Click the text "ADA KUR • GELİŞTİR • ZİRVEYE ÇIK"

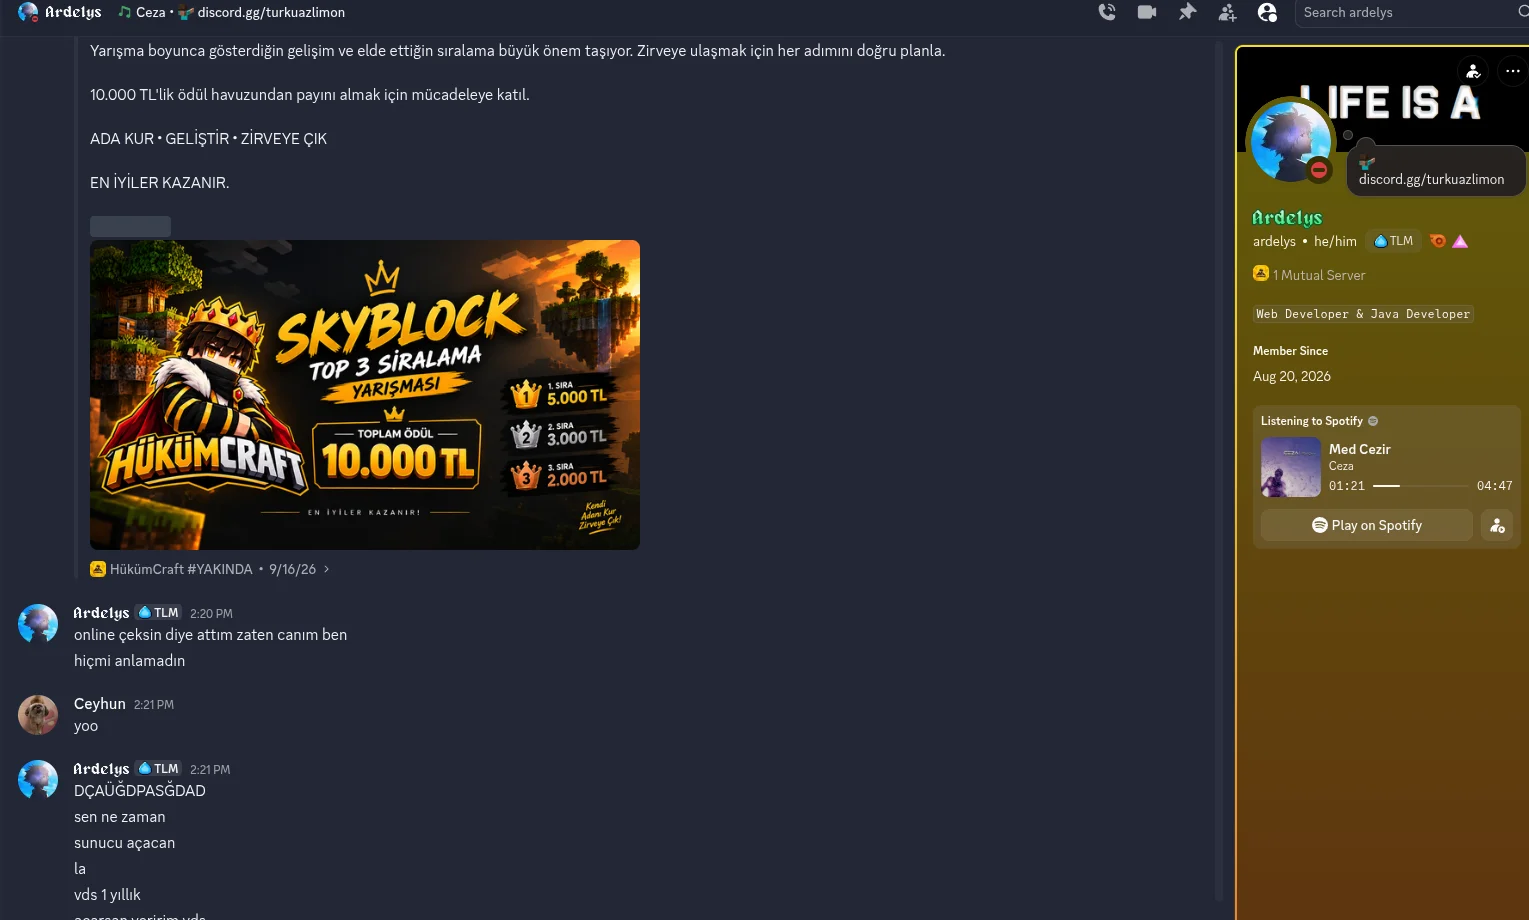208,139
